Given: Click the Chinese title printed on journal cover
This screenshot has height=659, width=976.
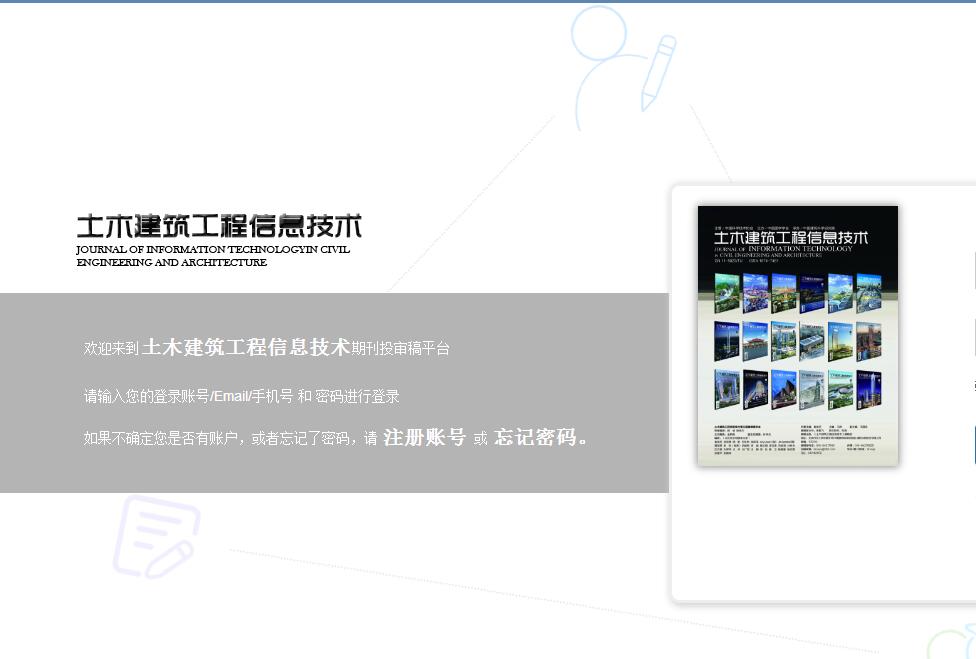Looking at the screenshot, I should [x=790, y=237].
